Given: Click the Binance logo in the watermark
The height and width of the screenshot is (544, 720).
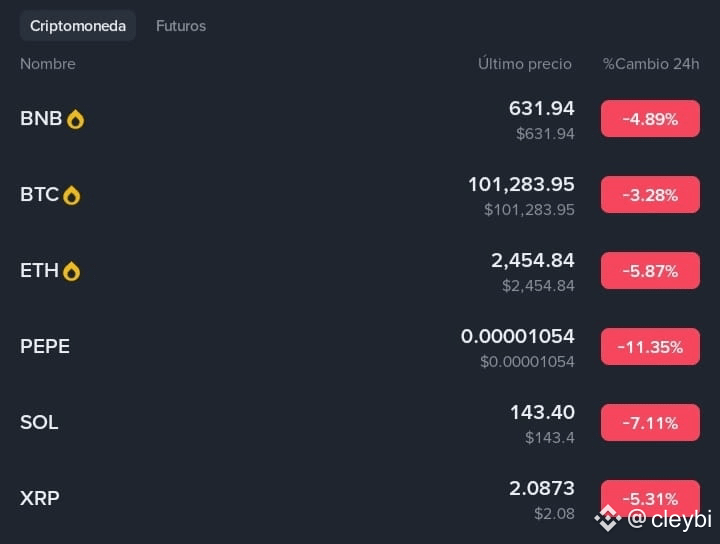Looking at the screenshot, I should (x=608, y=519).
